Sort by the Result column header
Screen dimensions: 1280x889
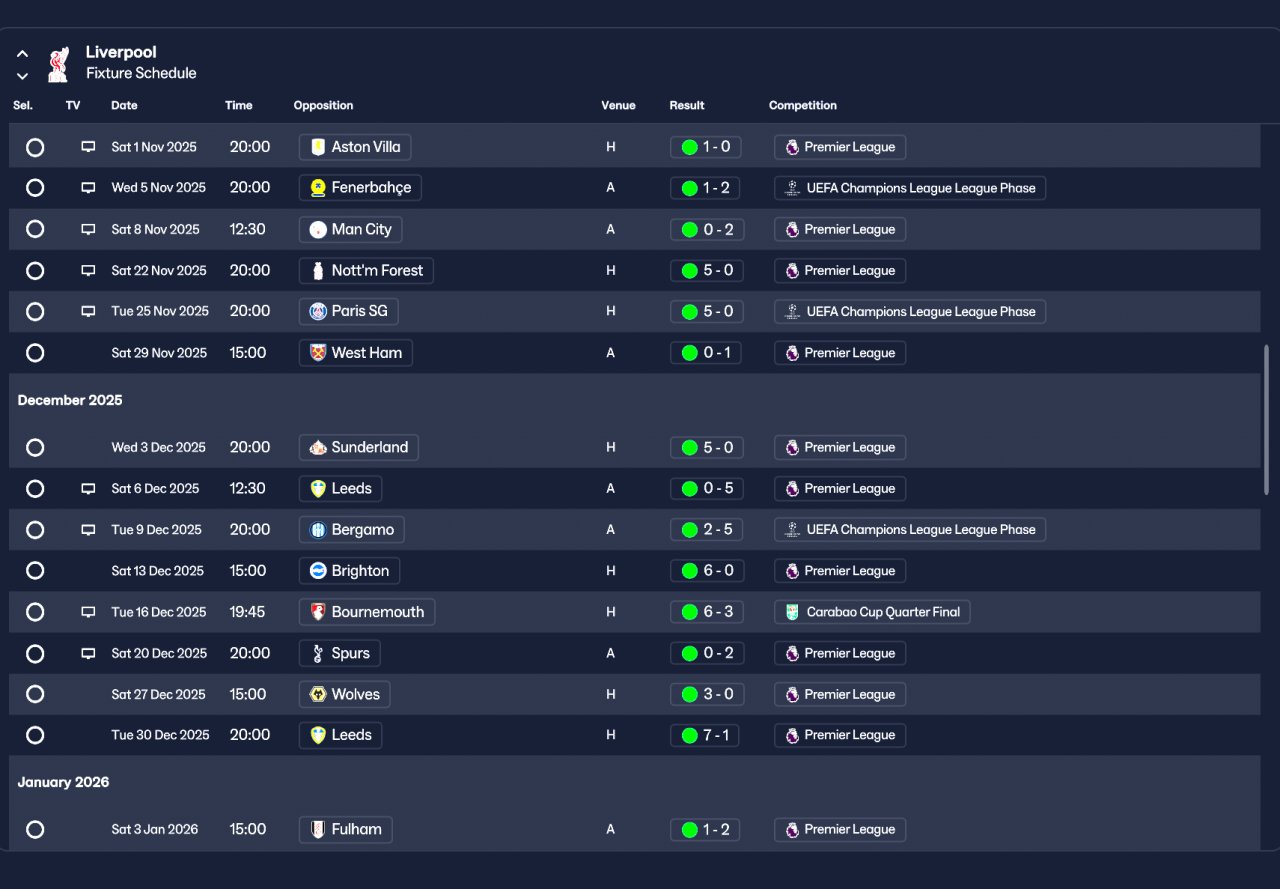pos(687,105)
